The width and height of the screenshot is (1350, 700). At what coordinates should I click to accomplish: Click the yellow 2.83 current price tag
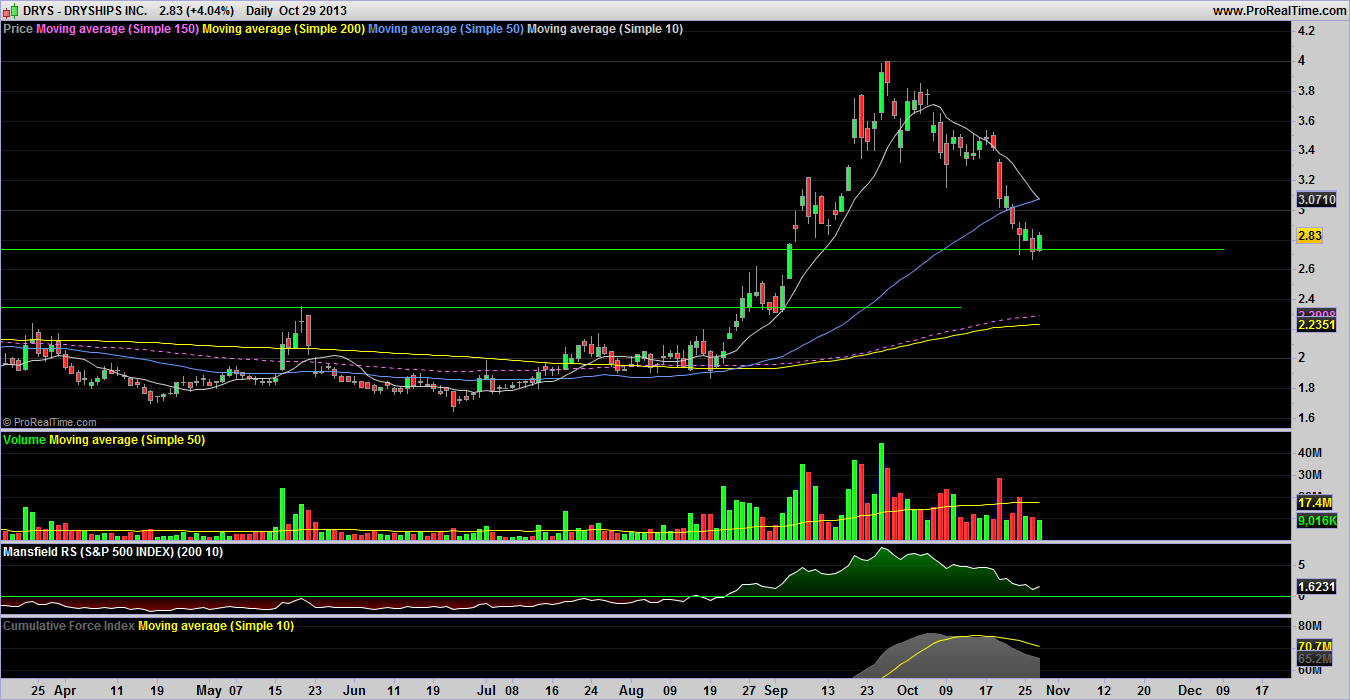(x=1309, y=236)
